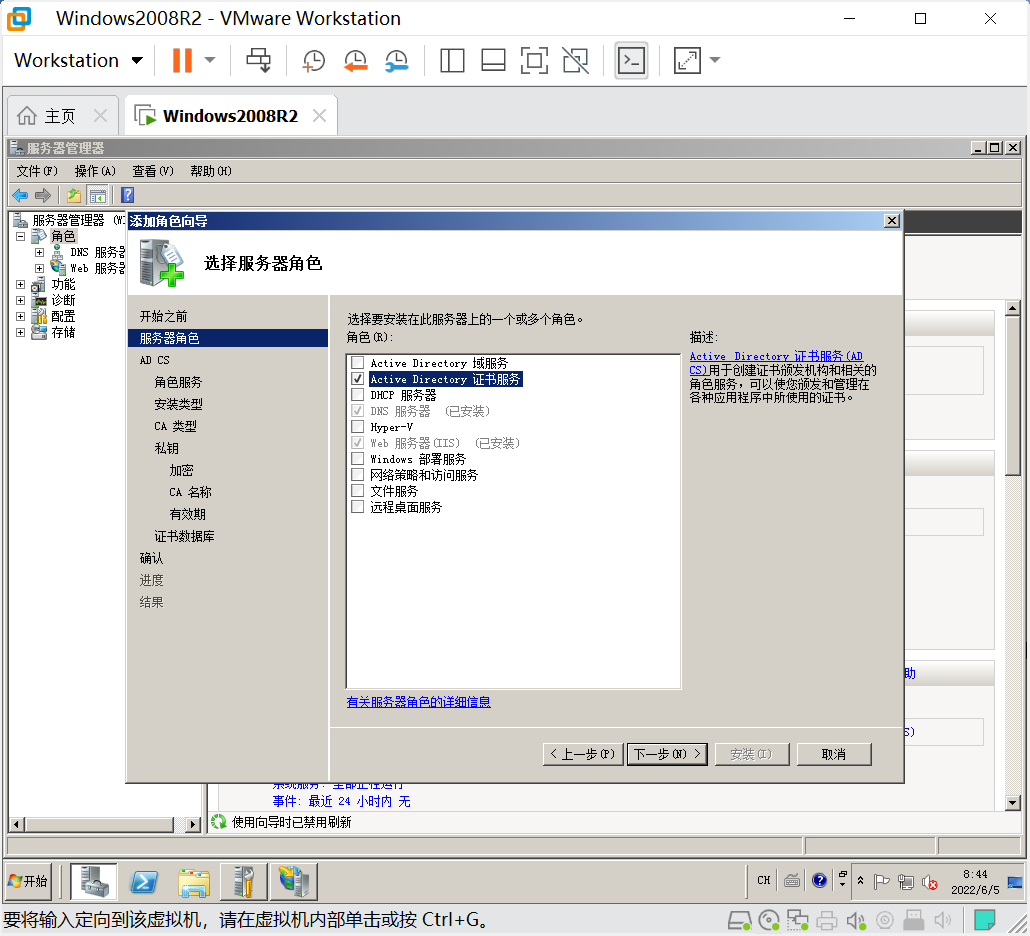Open the snapshot manager
This screenshot has height=936, width=1030.
tap(397, 60)
